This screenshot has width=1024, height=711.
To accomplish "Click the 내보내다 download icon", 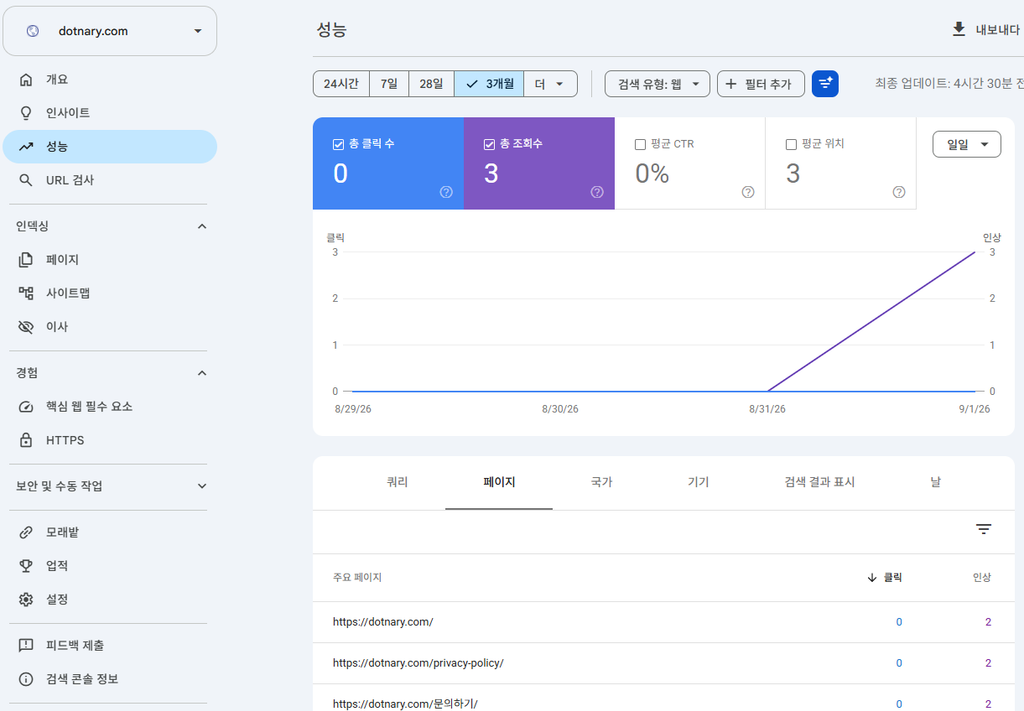I will pos(958,29).
